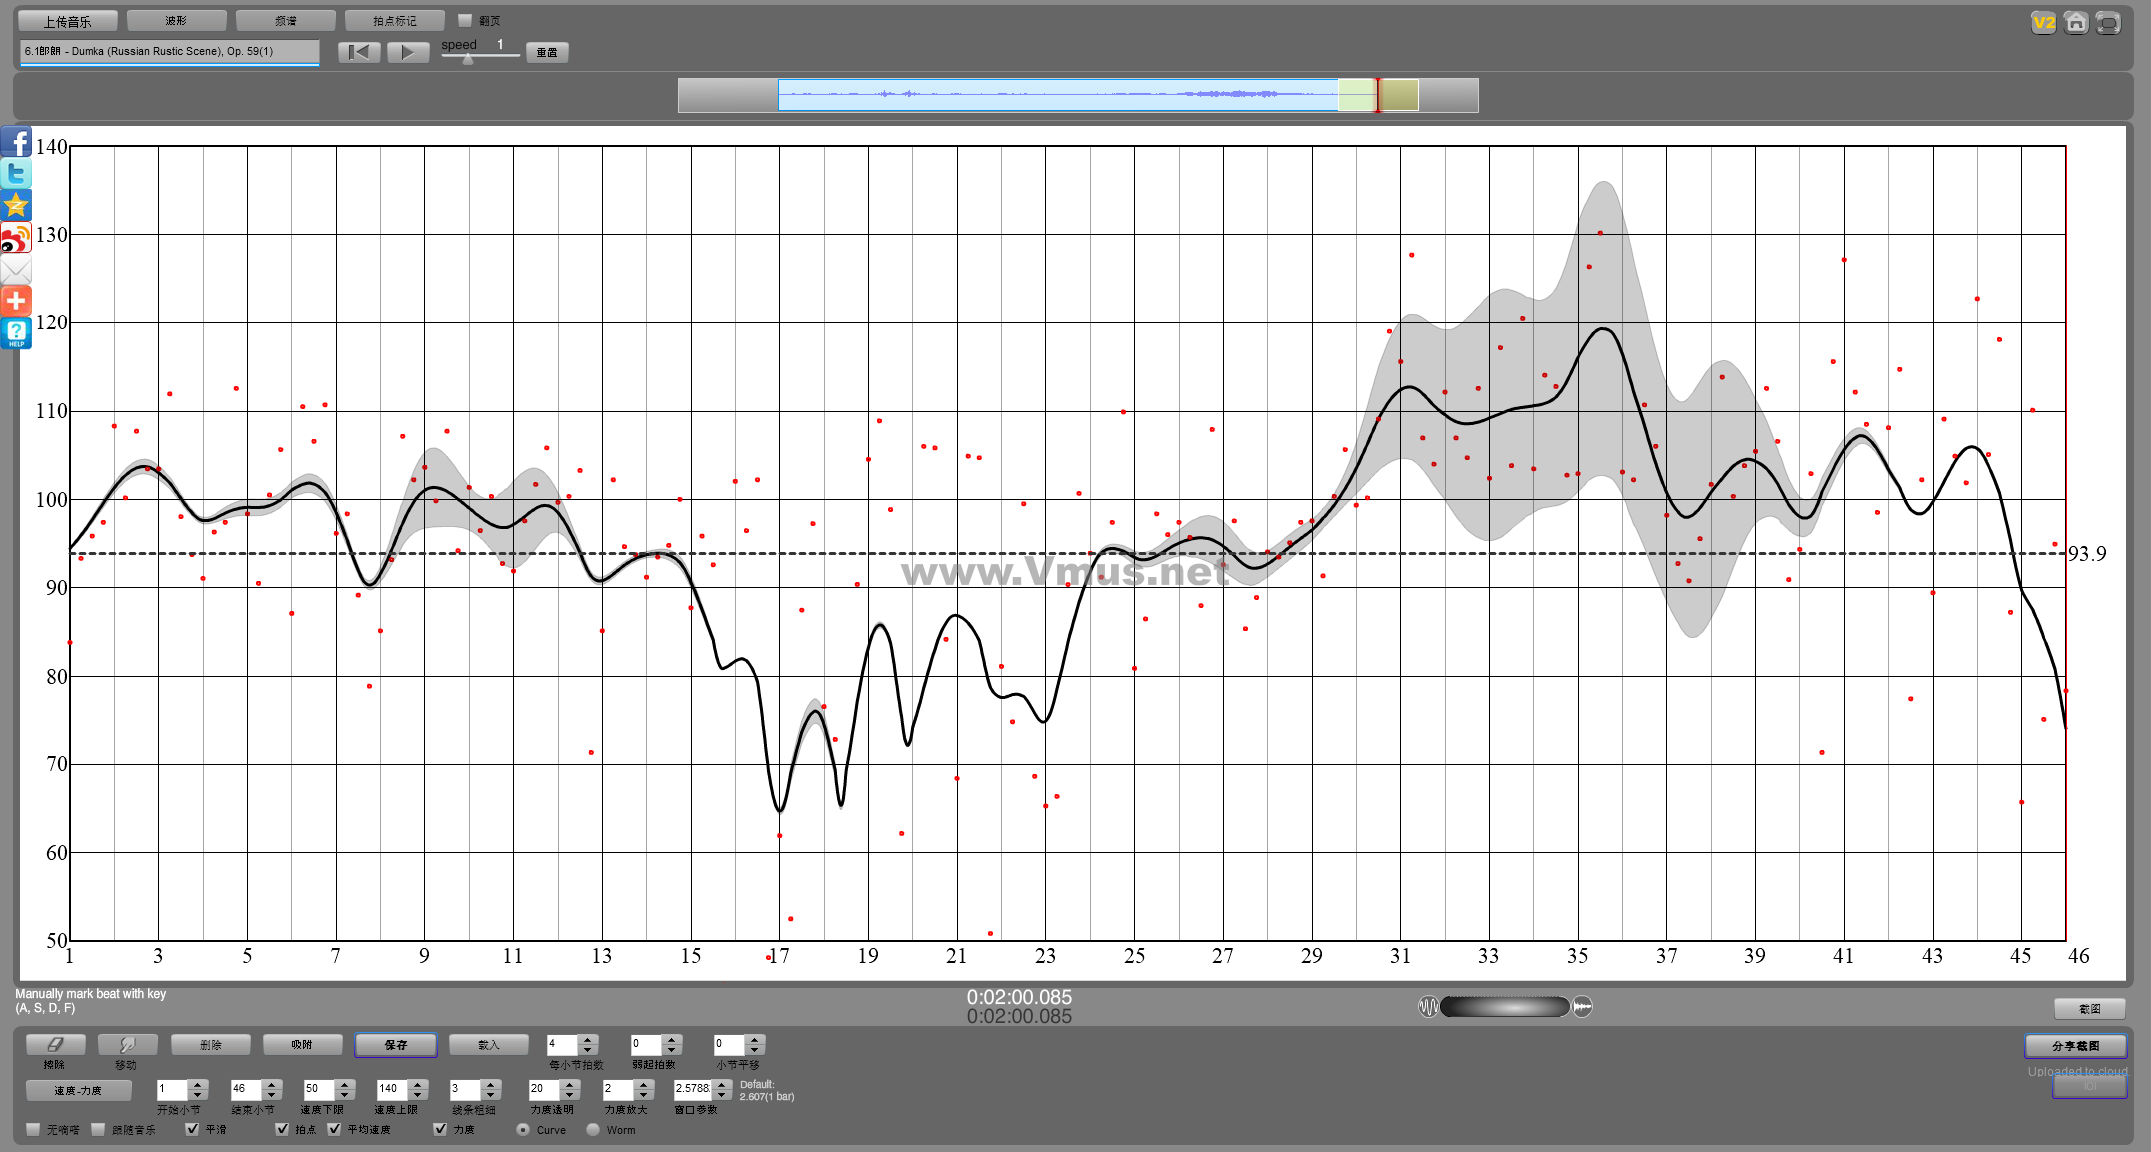Switch to the 波形 waveform view
The height and width of the screenshot is (1152, 2151).
click(x=176, y=21)
